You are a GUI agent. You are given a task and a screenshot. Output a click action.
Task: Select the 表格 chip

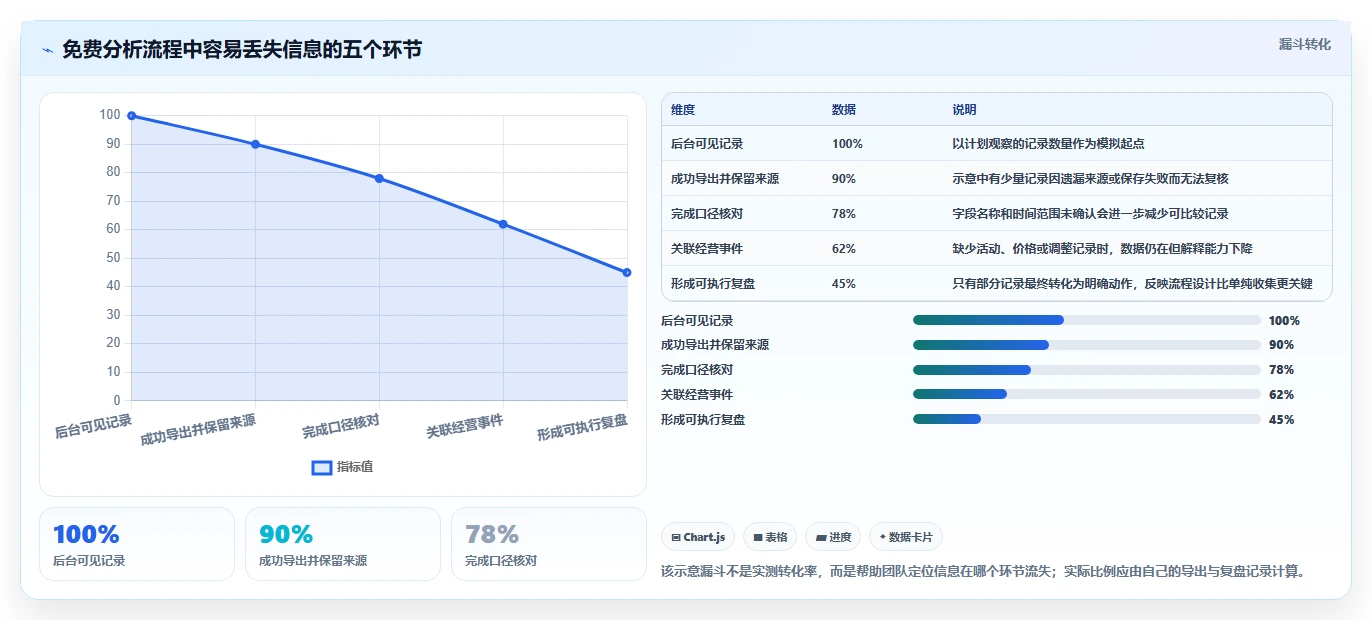770,537
